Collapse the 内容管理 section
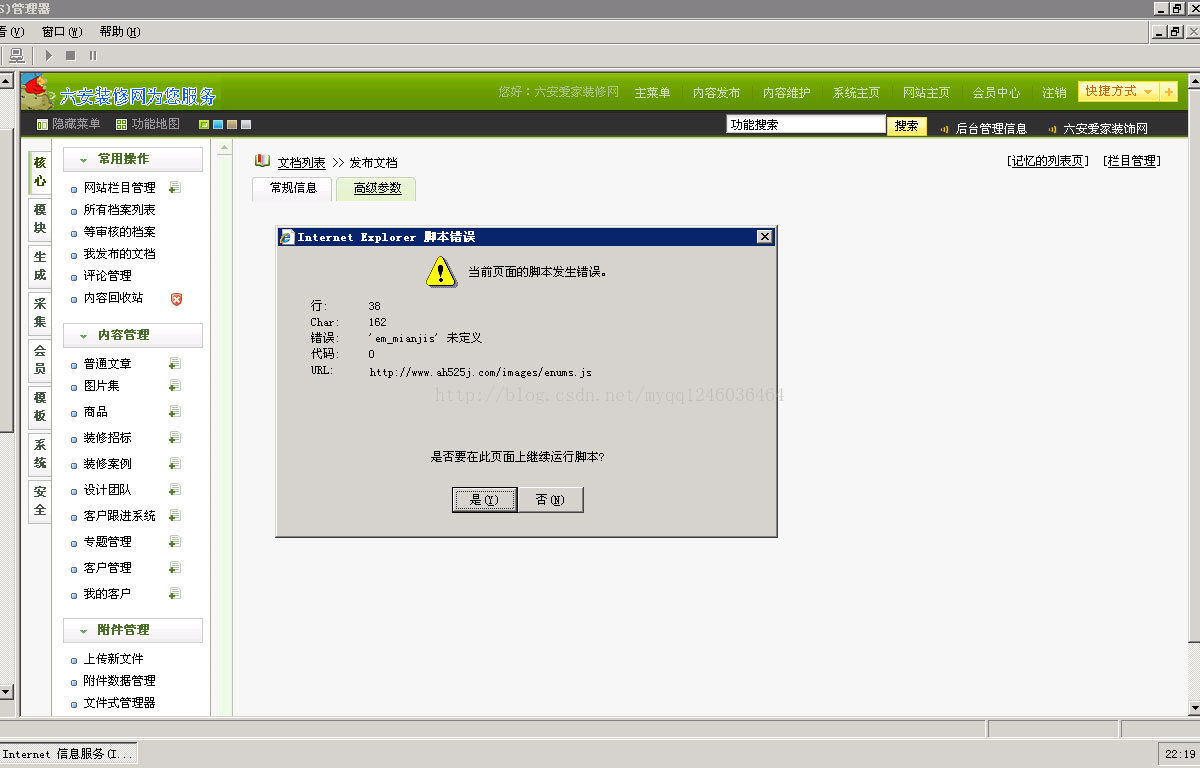Viewport: 1200px width, 768px height. 133,335
